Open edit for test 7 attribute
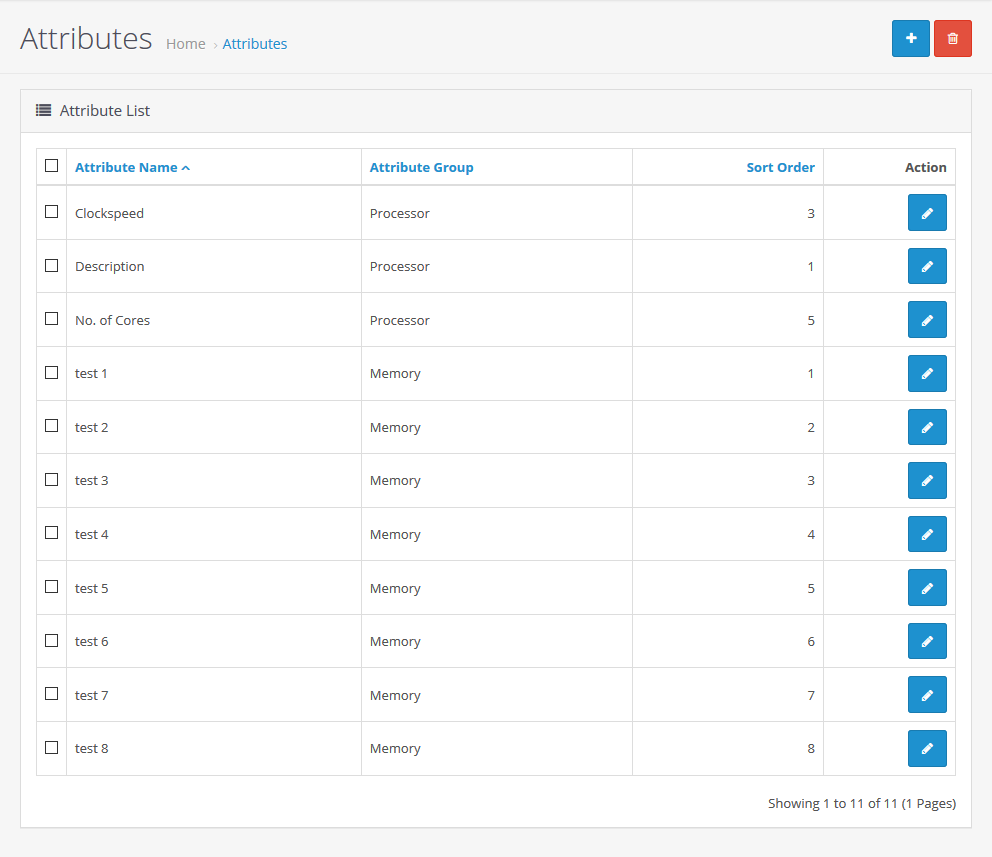Screen dimensions: 992x857 click(927, 694)
